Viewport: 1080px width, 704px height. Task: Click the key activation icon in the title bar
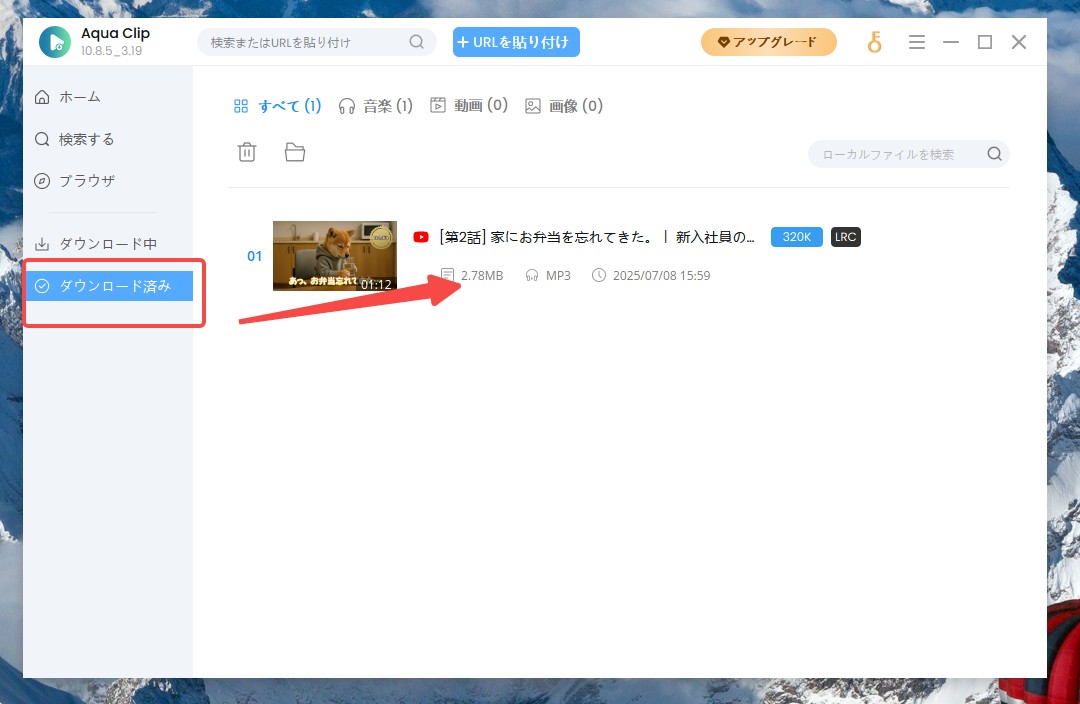(874, 42)
